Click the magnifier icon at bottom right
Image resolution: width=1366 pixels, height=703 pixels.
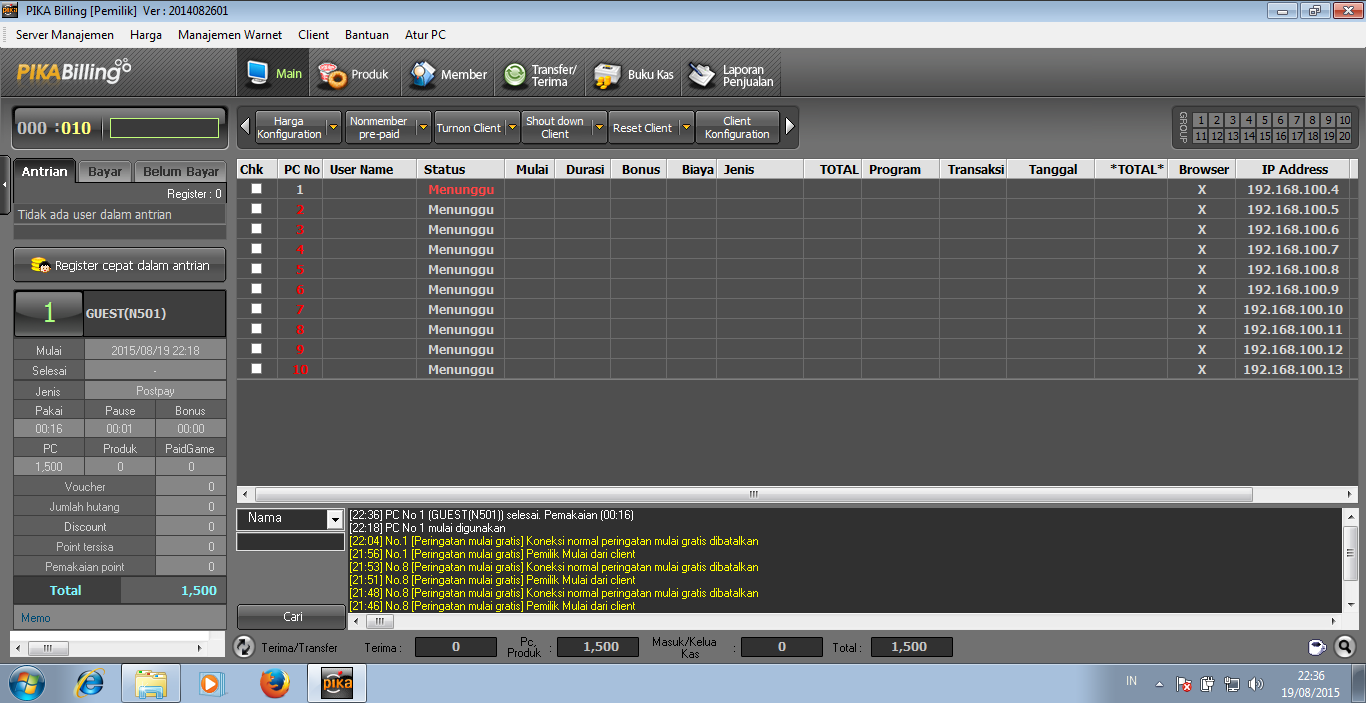[x=1345, y=647]
